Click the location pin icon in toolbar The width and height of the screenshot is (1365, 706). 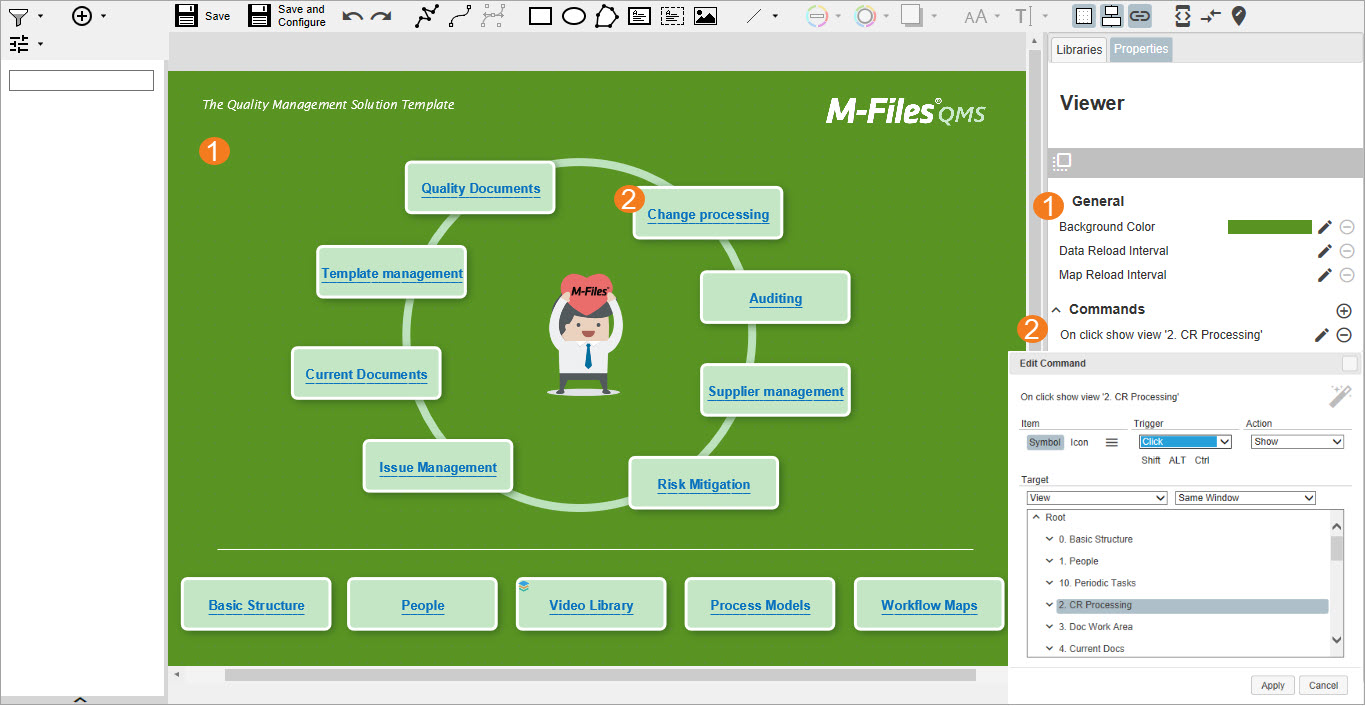(1239, 16)
